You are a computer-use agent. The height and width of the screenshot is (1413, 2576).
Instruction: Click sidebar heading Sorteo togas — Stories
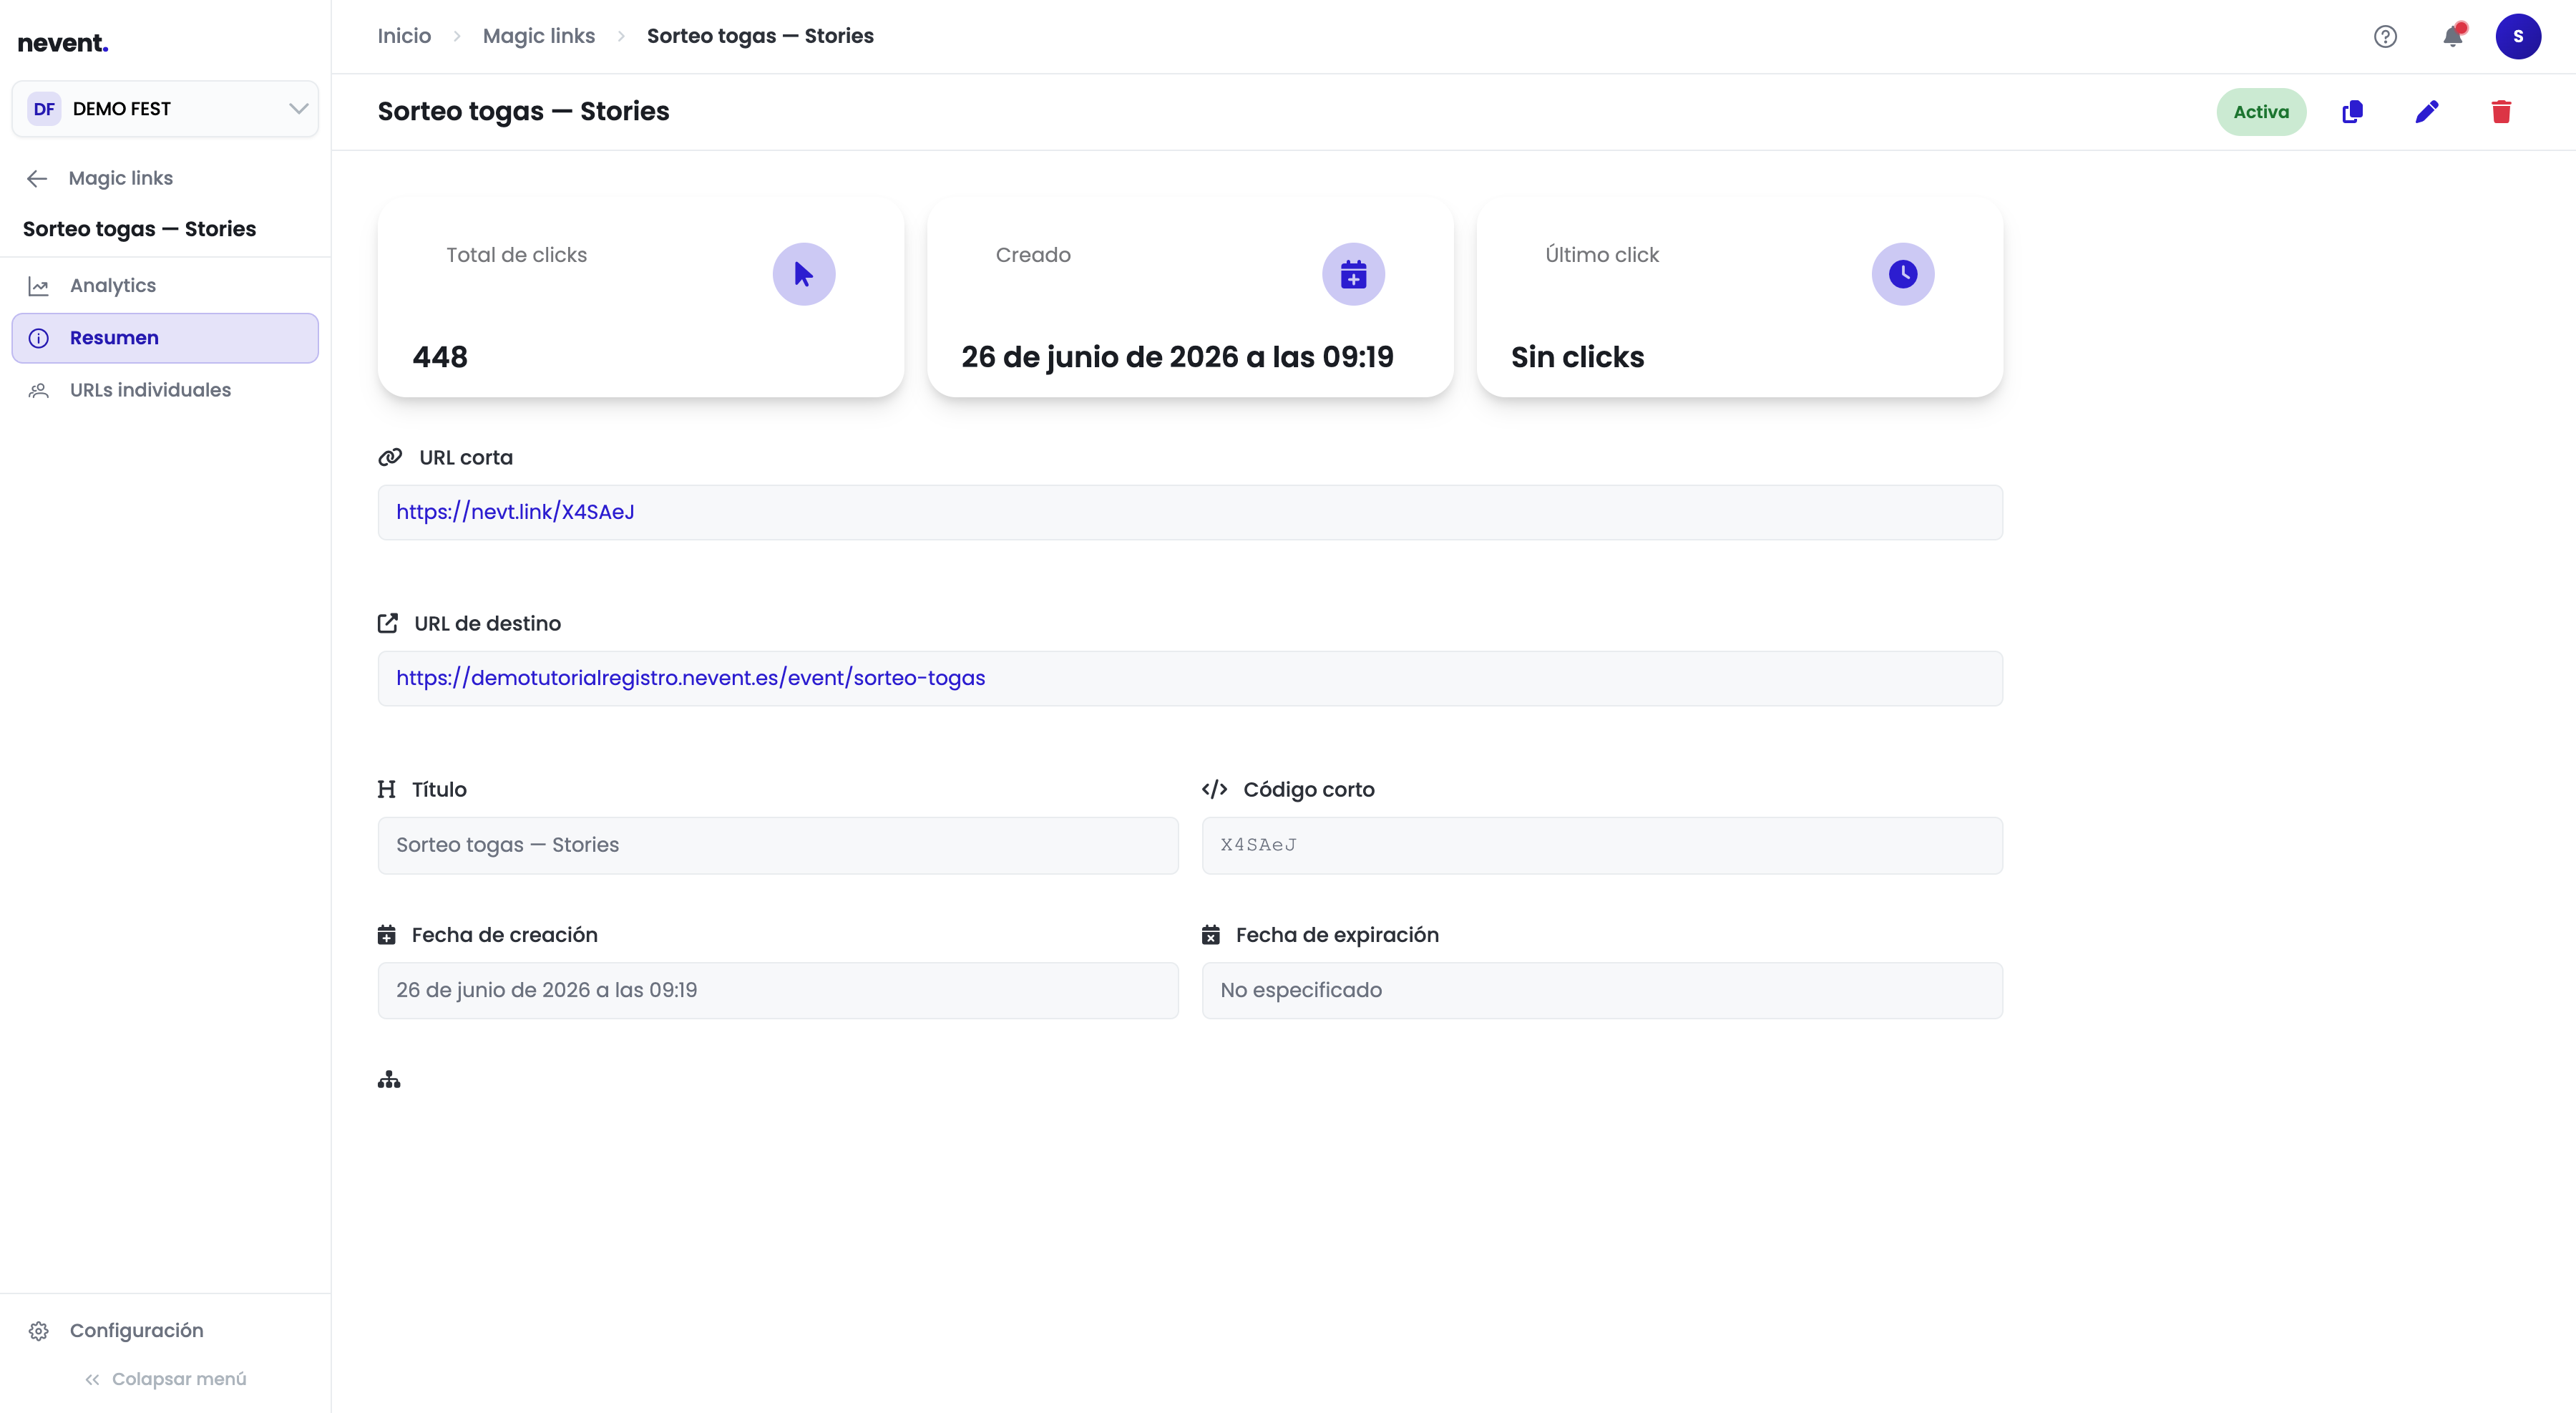pos(139,229)
